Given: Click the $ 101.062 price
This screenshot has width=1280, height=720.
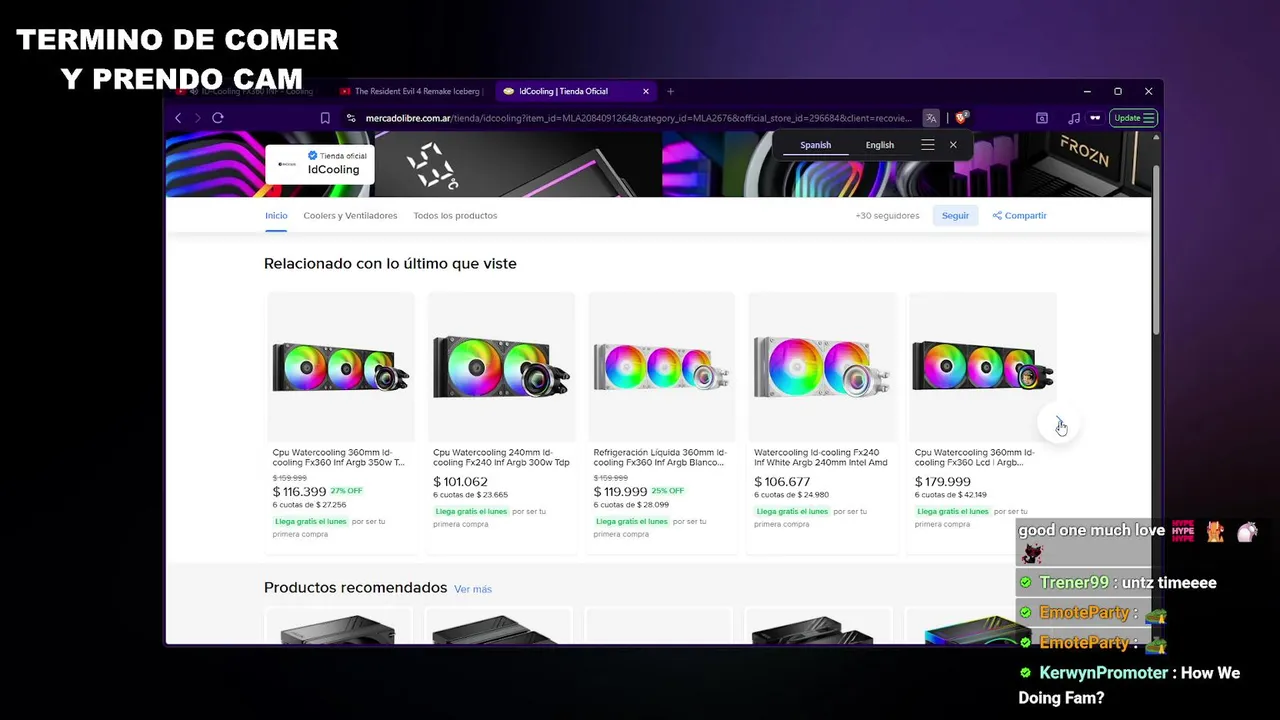Looking at the screenshot, I should [460, 482].
